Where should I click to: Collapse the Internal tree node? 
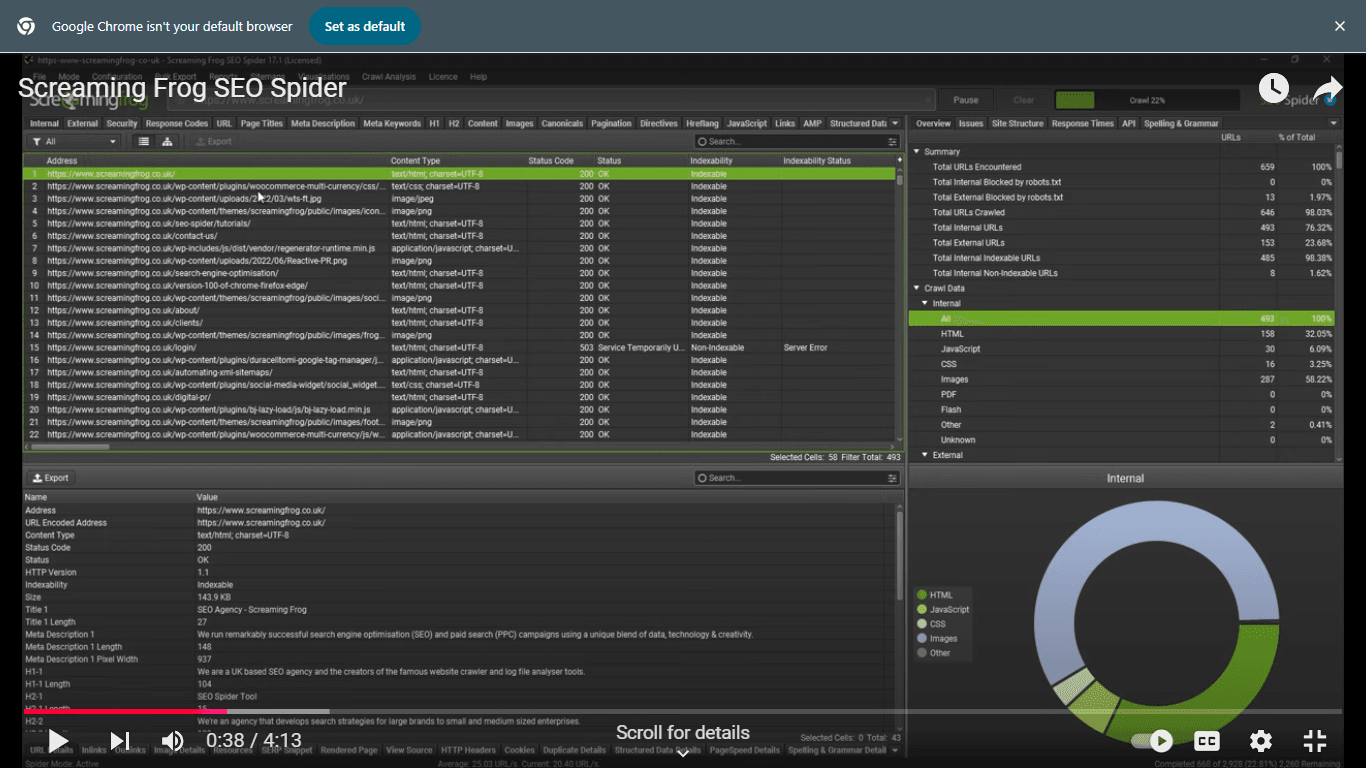click(925, 303)
